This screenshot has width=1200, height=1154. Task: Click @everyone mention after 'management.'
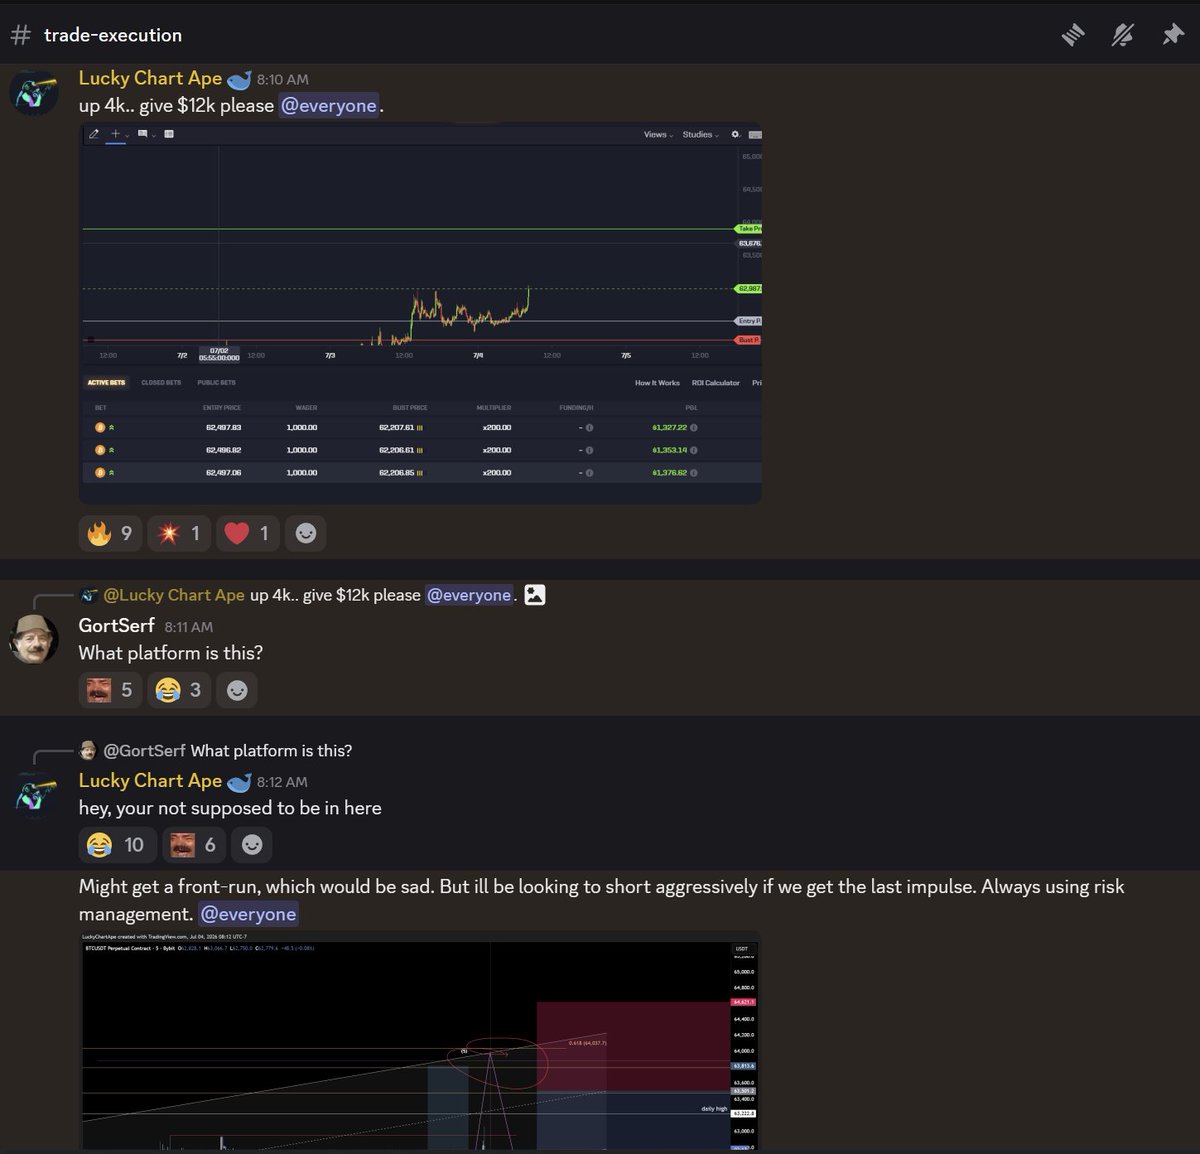[248, 914]
